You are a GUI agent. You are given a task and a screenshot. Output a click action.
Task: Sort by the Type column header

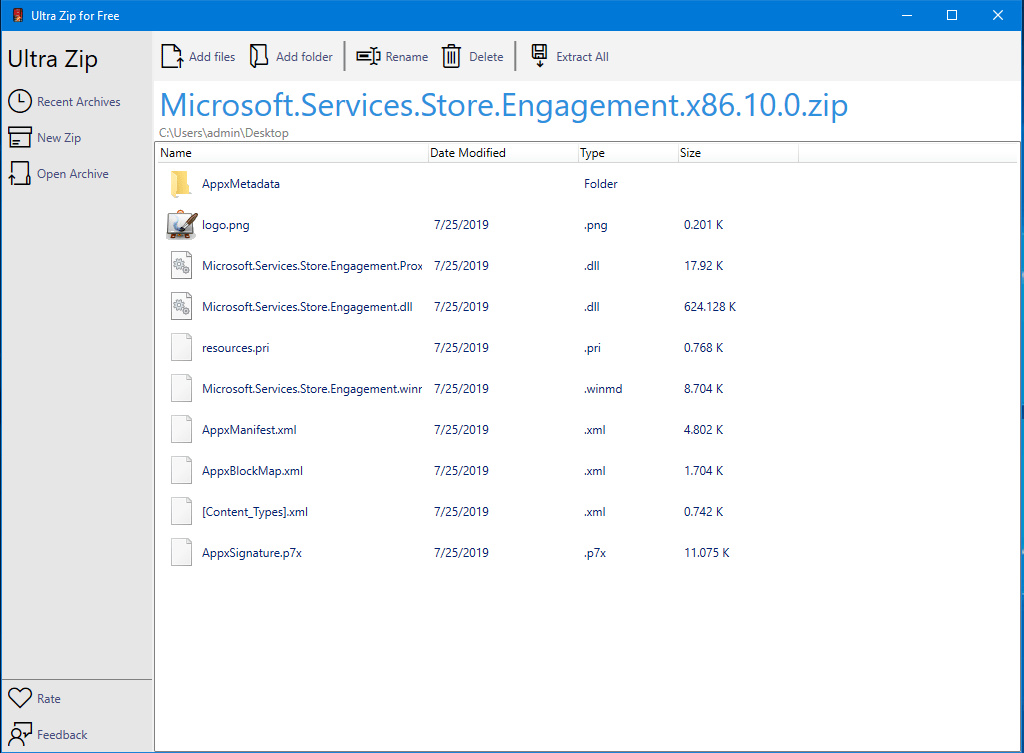click(x=628, y=153)
